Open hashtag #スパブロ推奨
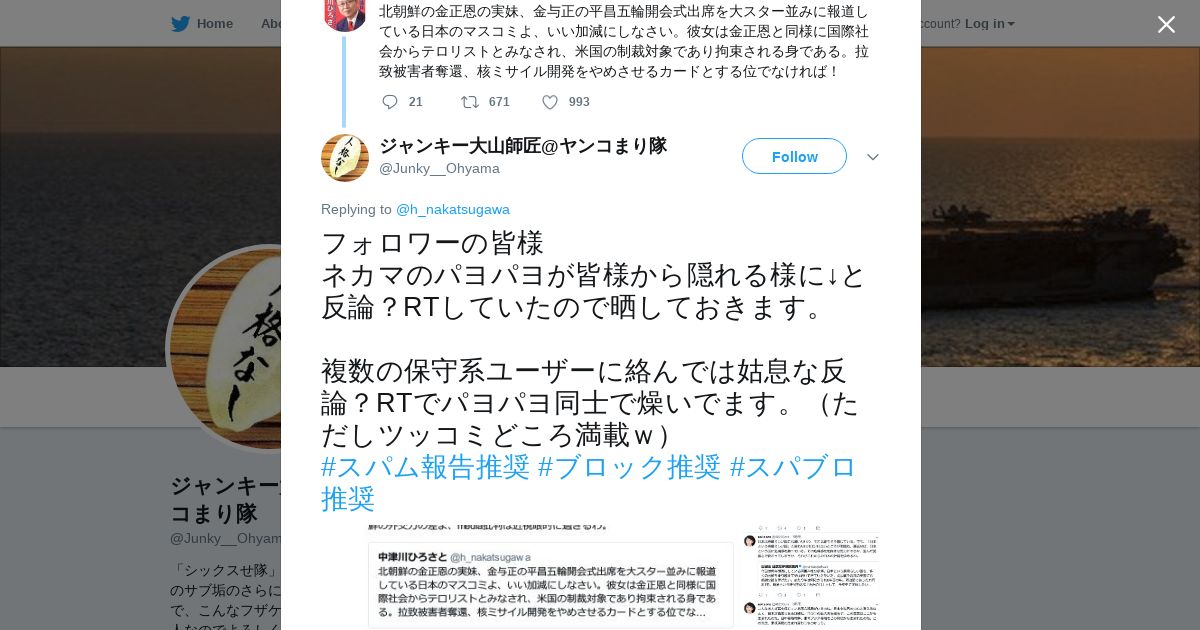This screenshot has height=630, width=1200. (x=589, y=483)
